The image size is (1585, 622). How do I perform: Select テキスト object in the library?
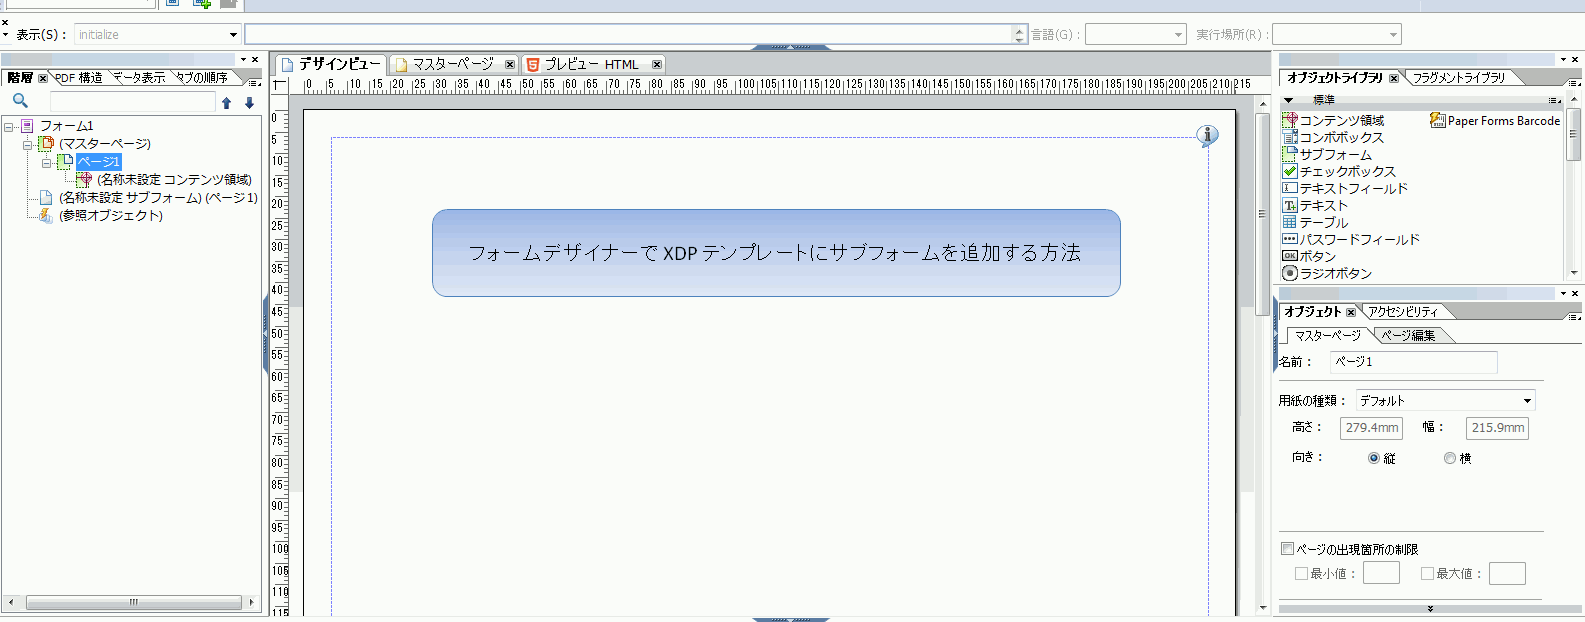pyautogui.click(x=1315, y=205)
